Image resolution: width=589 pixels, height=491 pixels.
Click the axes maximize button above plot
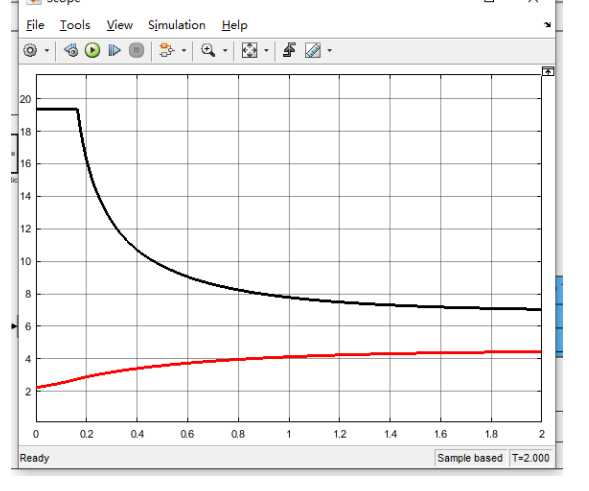coord(548,71)
